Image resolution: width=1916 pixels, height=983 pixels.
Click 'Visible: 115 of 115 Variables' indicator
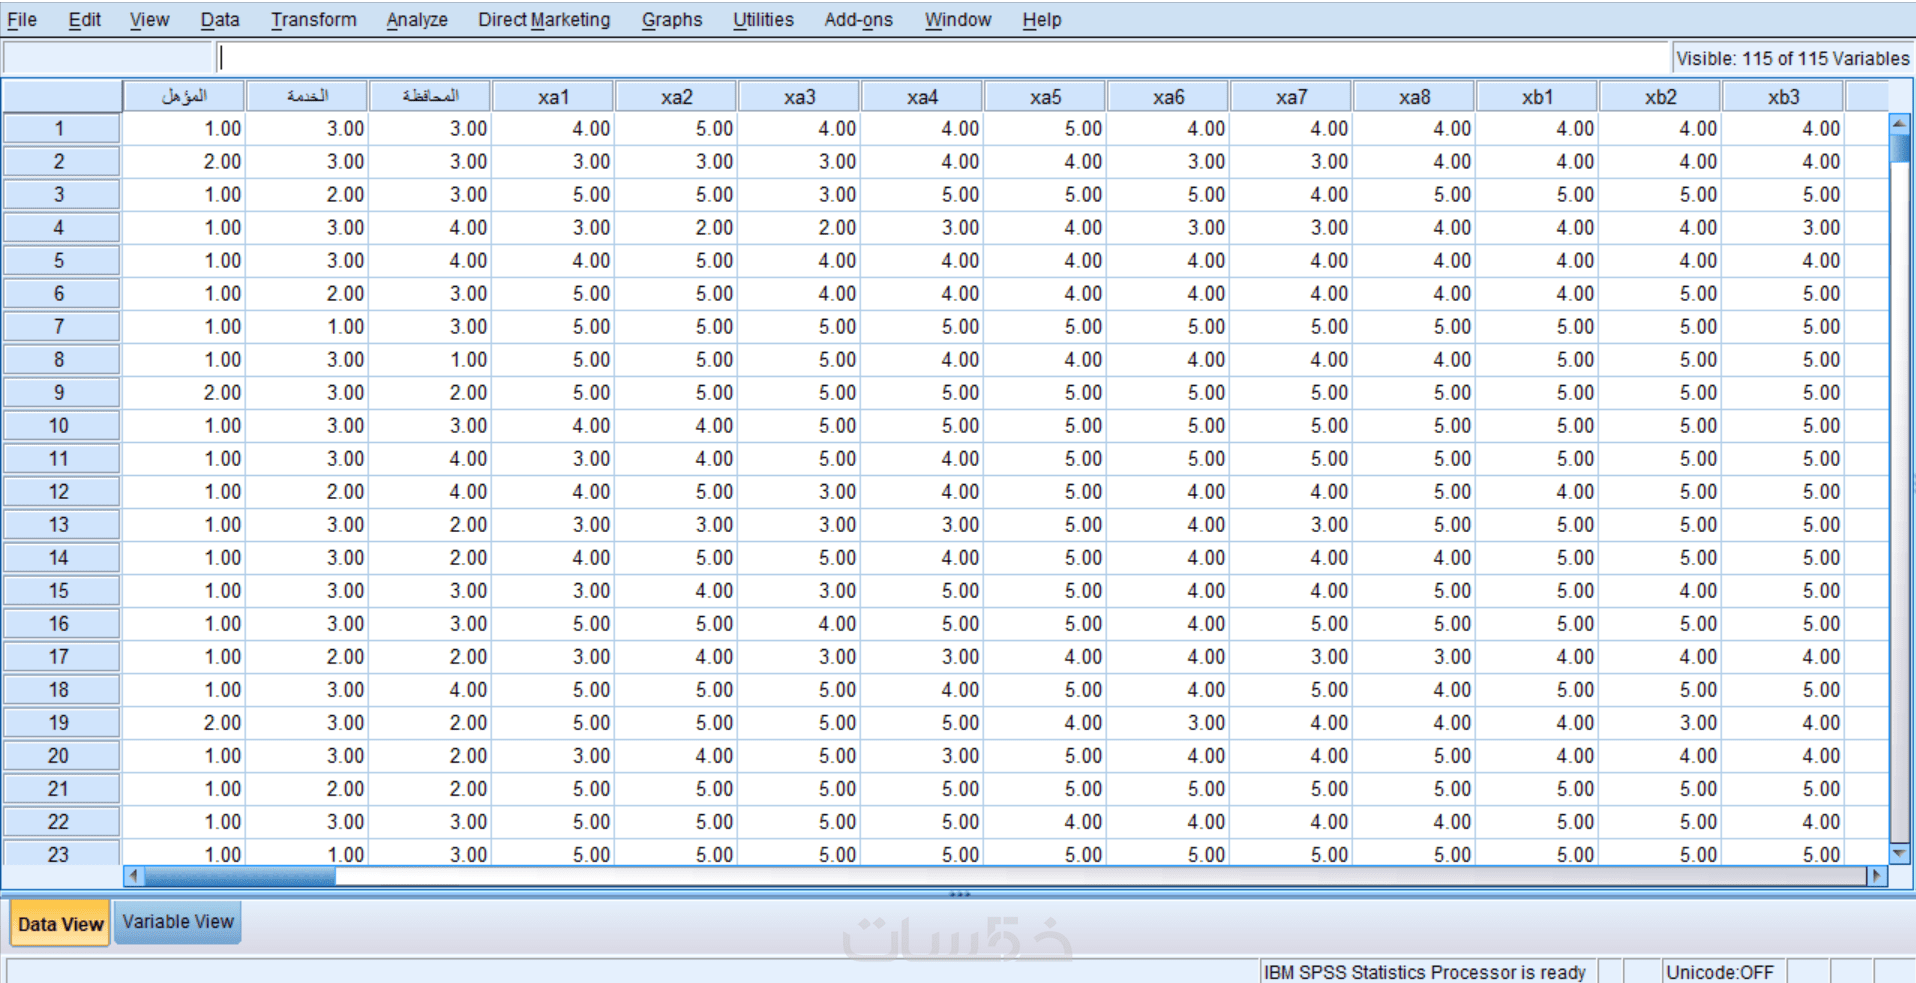(1792, 58)
